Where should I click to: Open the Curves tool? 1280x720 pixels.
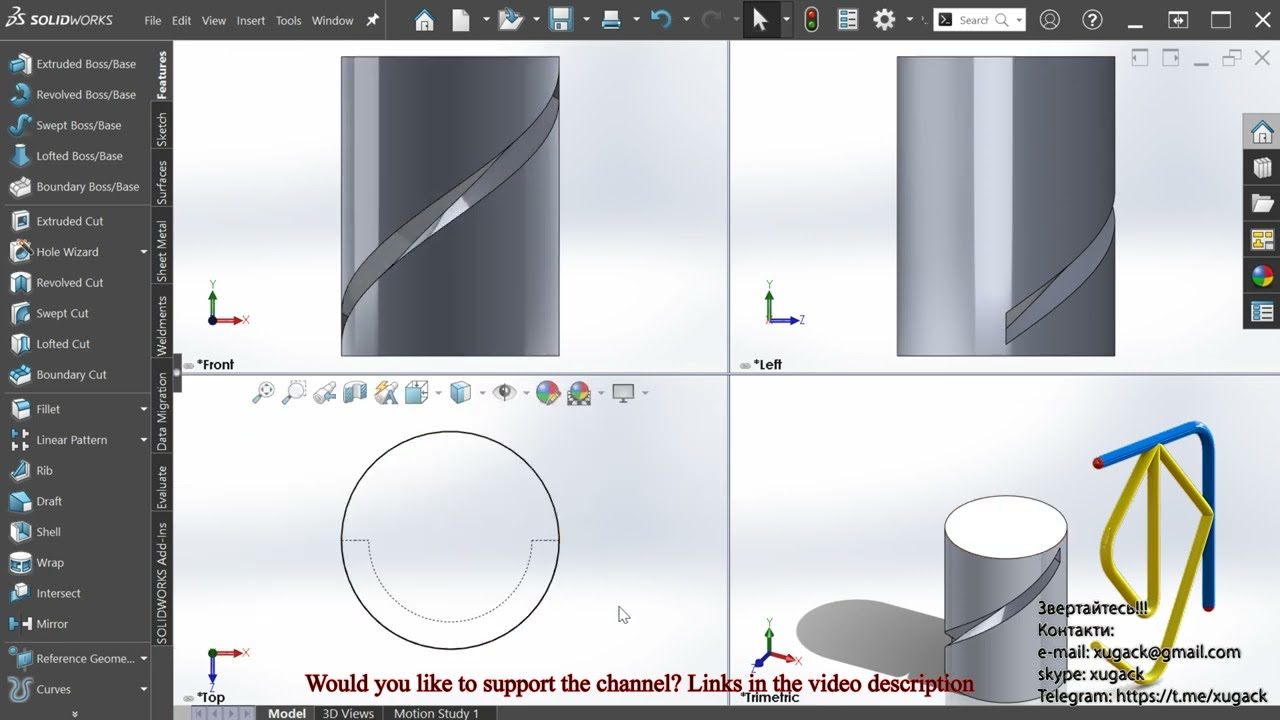point(41,689)
